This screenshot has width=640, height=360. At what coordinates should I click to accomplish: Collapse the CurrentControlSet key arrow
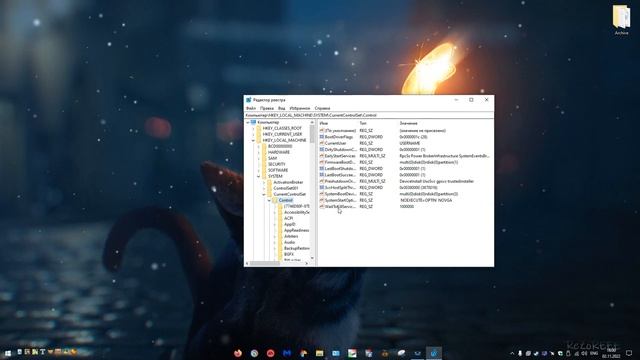click(264, 194)
